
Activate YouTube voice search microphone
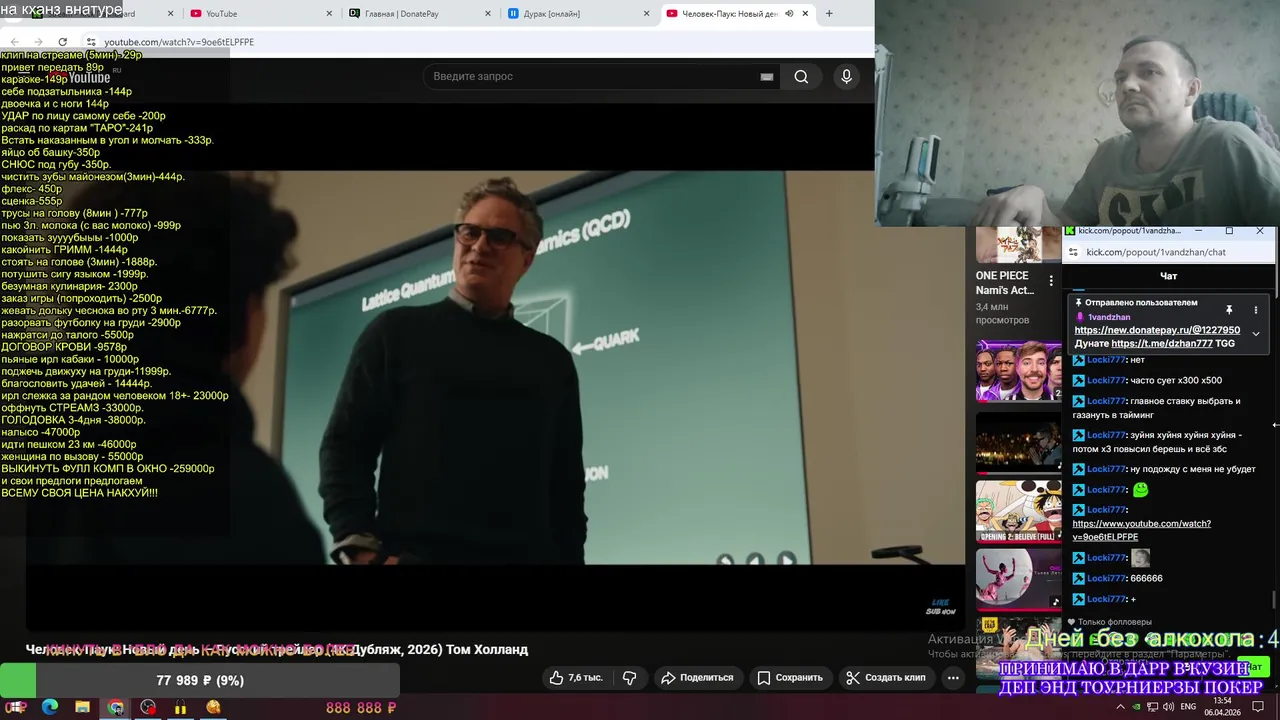tap(846, 76)
